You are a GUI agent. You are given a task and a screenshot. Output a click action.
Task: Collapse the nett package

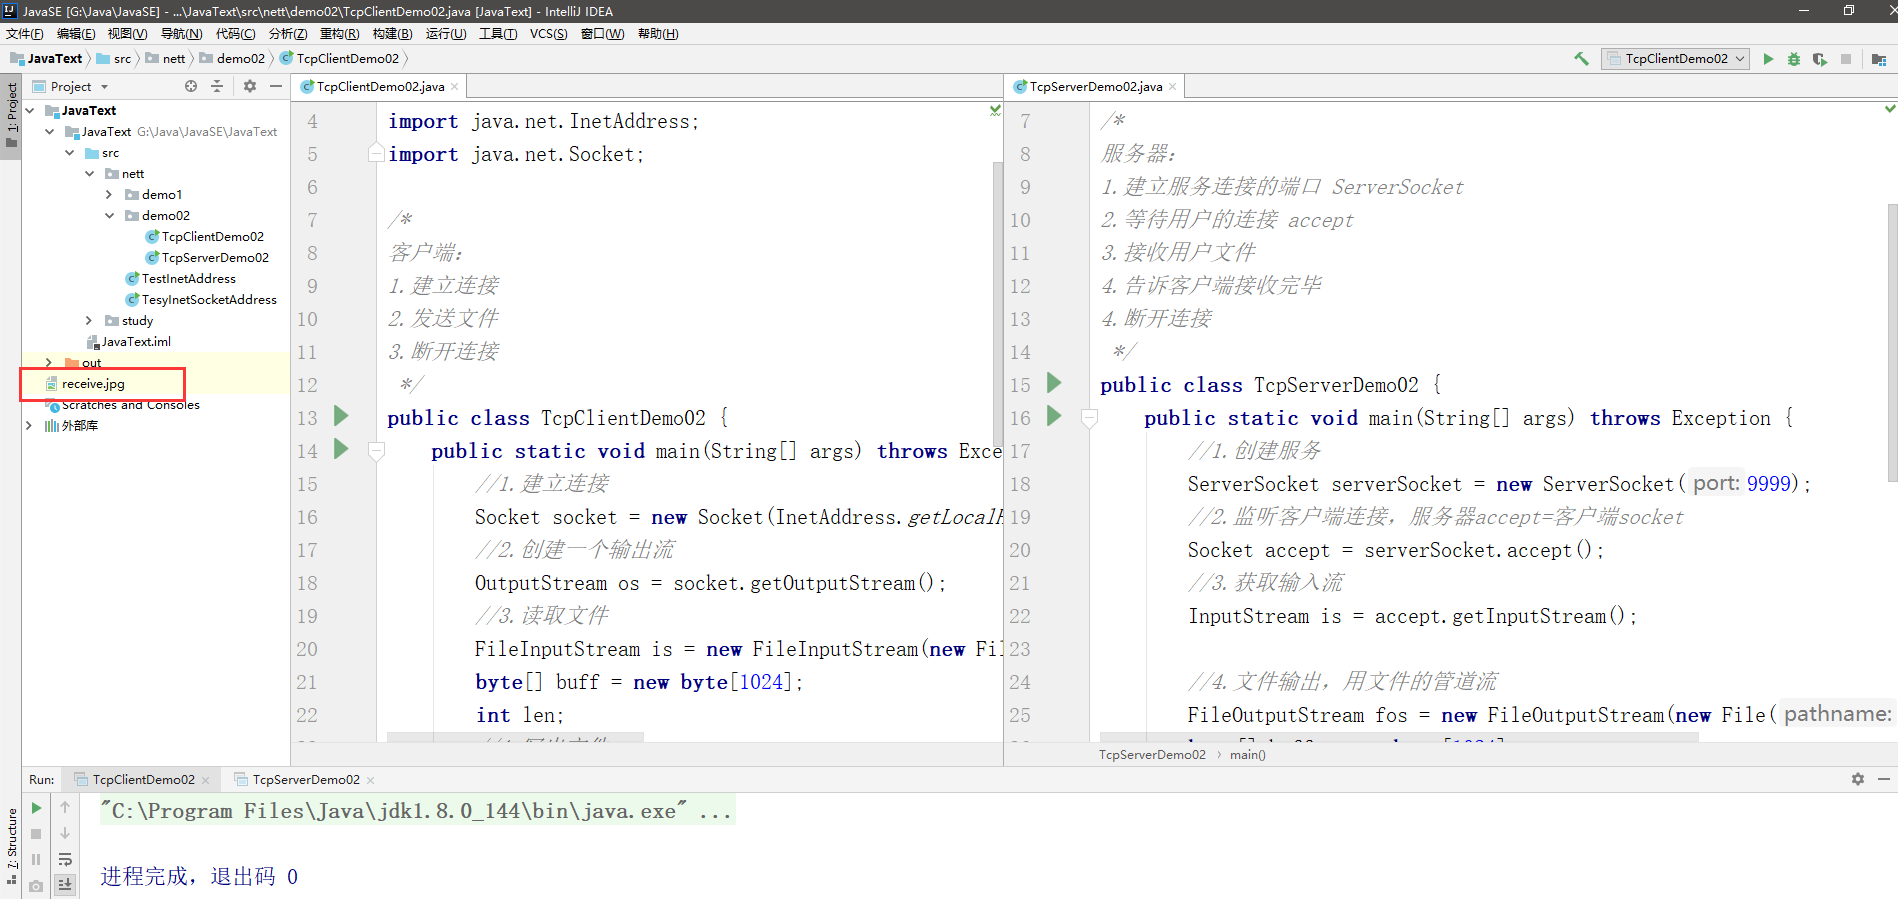(x=90, y=174)
